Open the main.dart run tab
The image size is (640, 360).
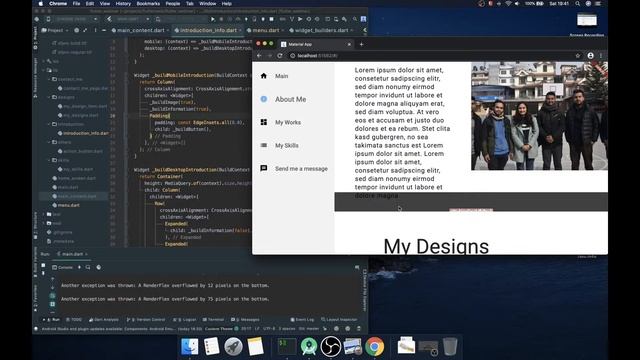pyautogui.click(x=72, y=254)
